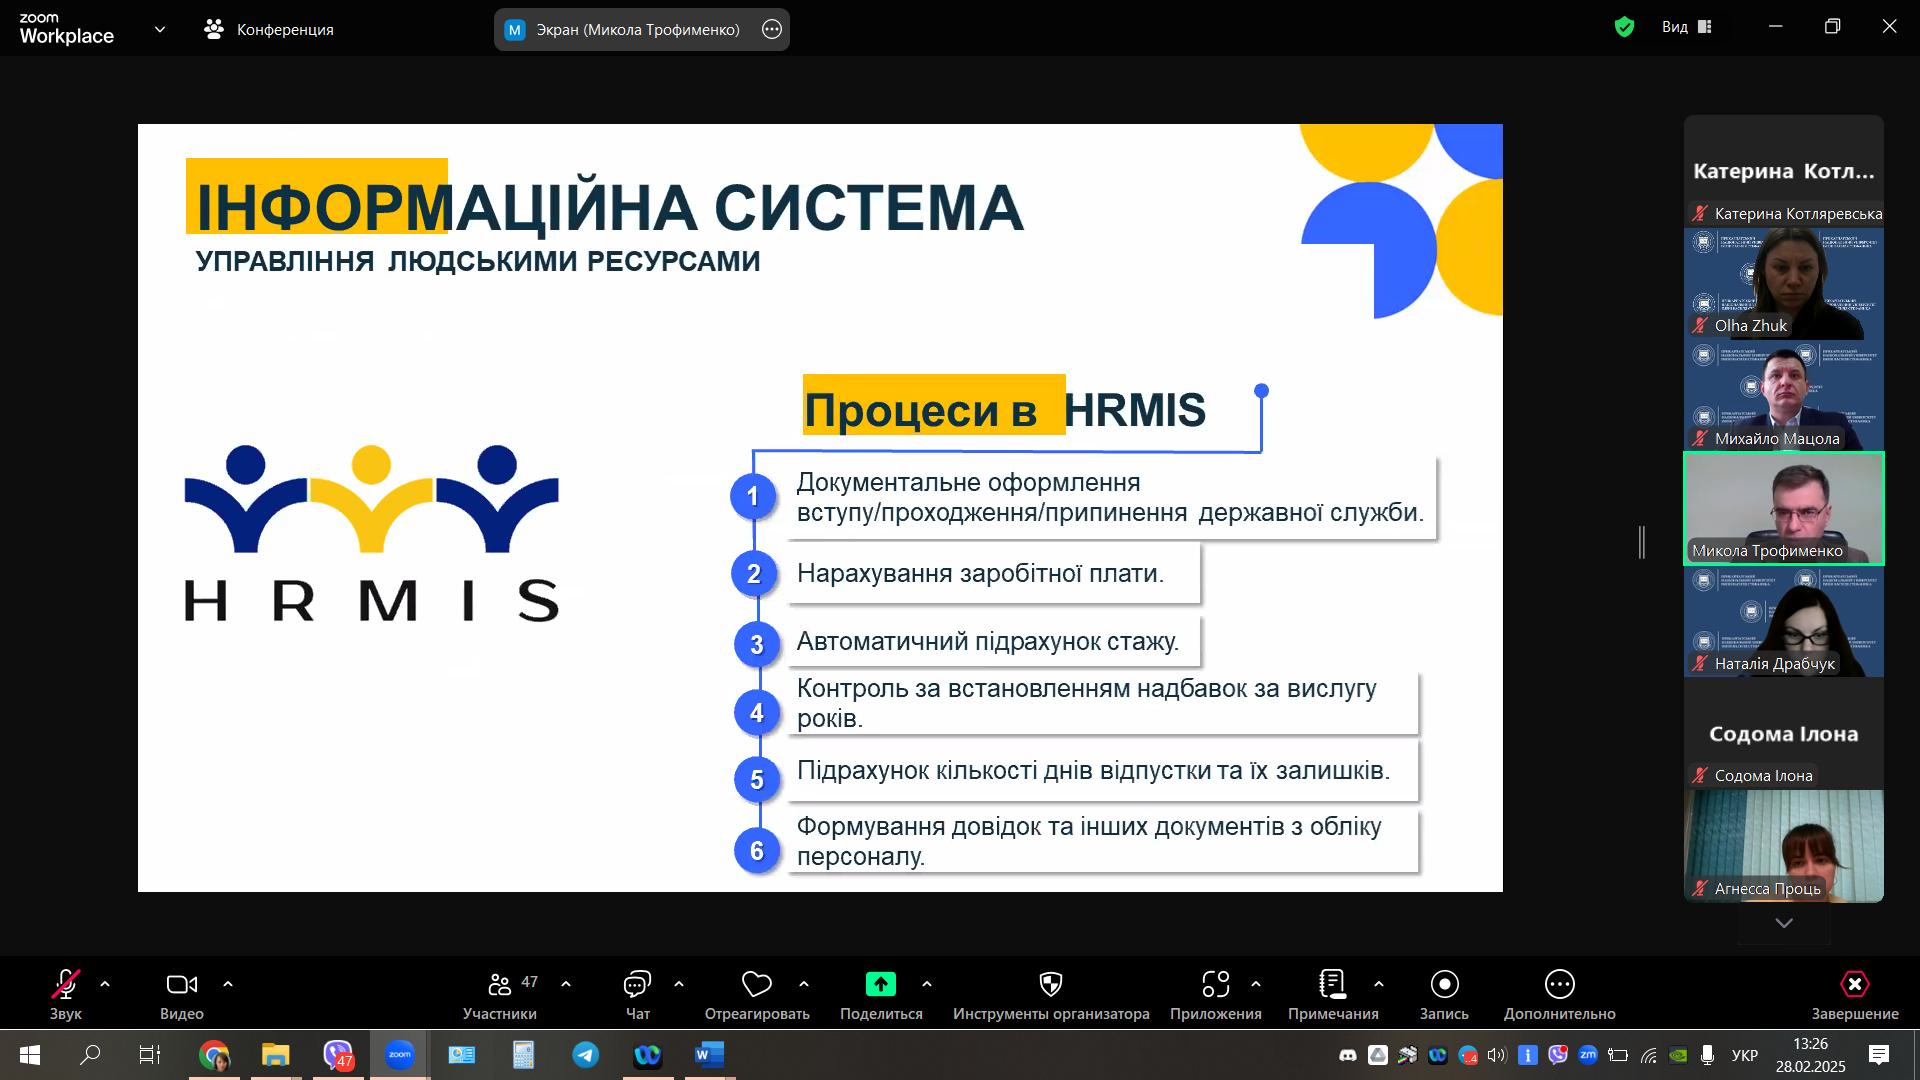Expand audio options arrow next to Звук
The height and width of the screenshot is (1080, 1920).
[105, 985]
